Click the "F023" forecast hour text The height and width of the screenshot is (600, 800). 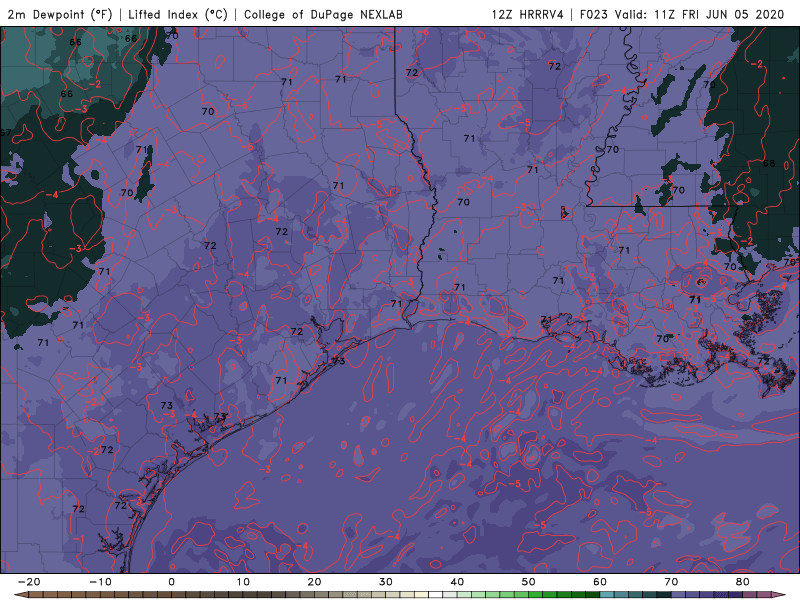[x=594, y=14]
